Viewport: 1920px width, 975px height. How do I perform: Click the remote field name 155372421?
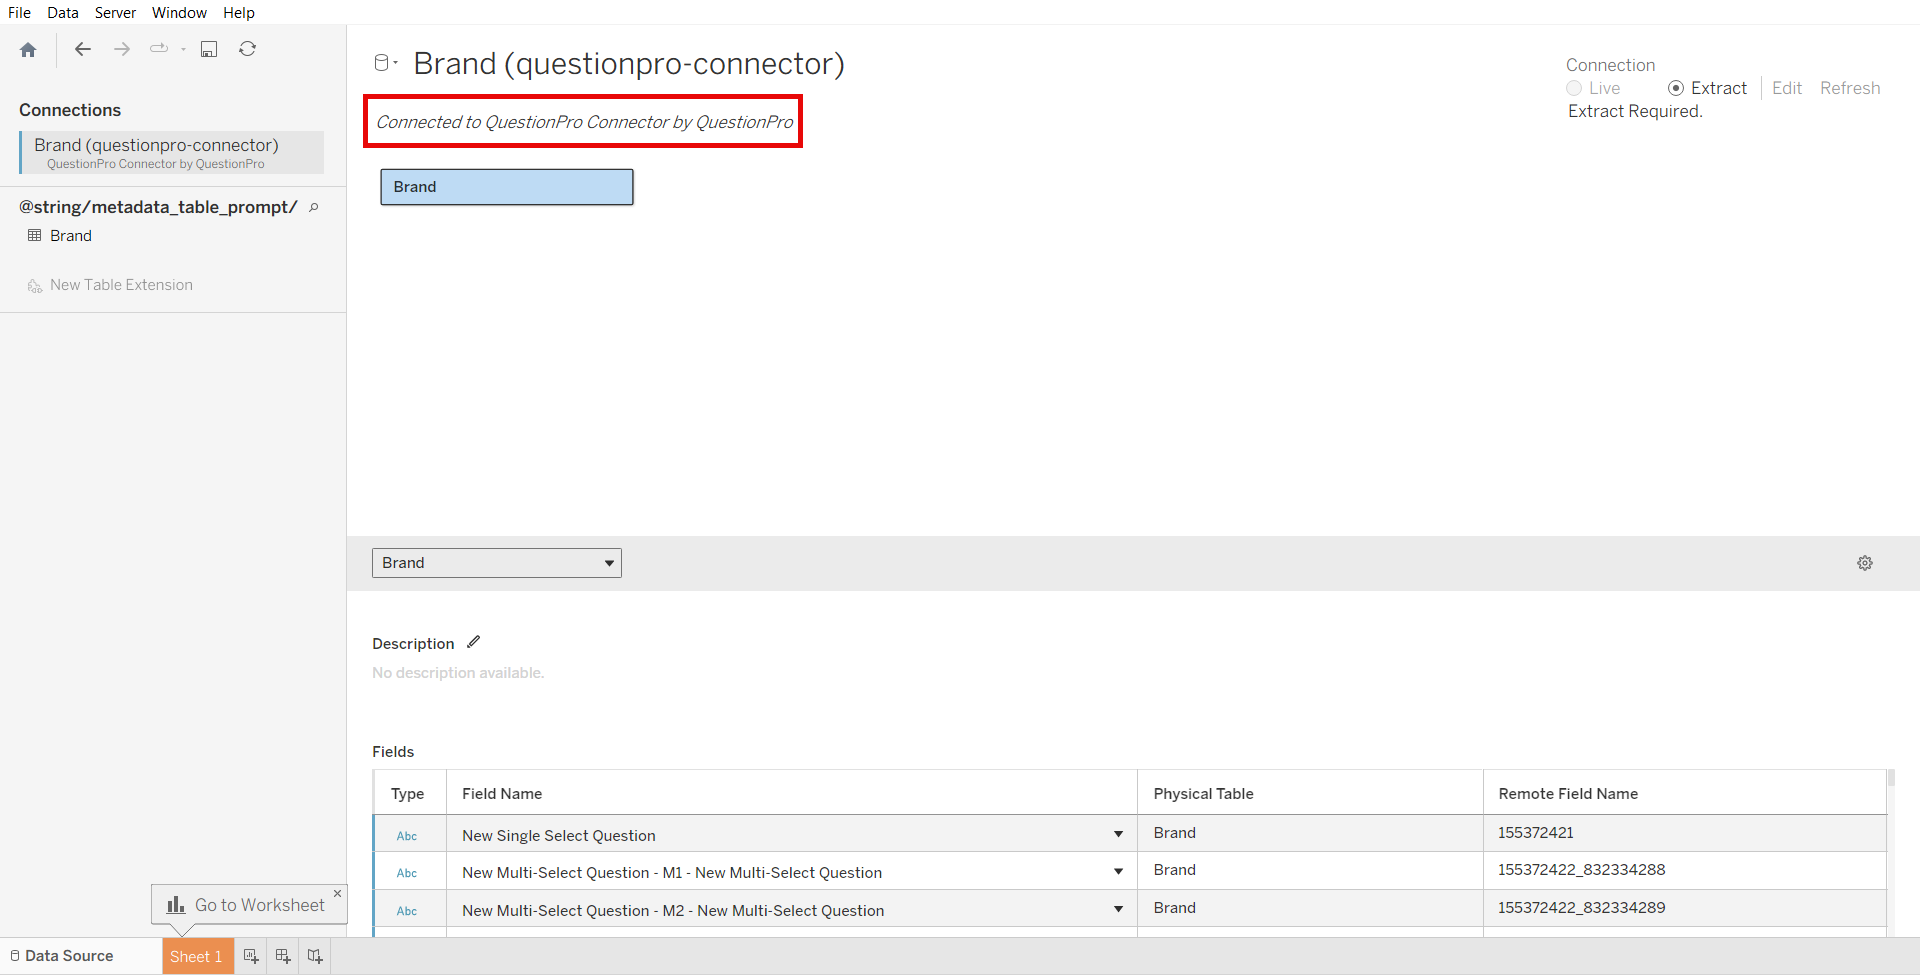(x=1536, y=833)
